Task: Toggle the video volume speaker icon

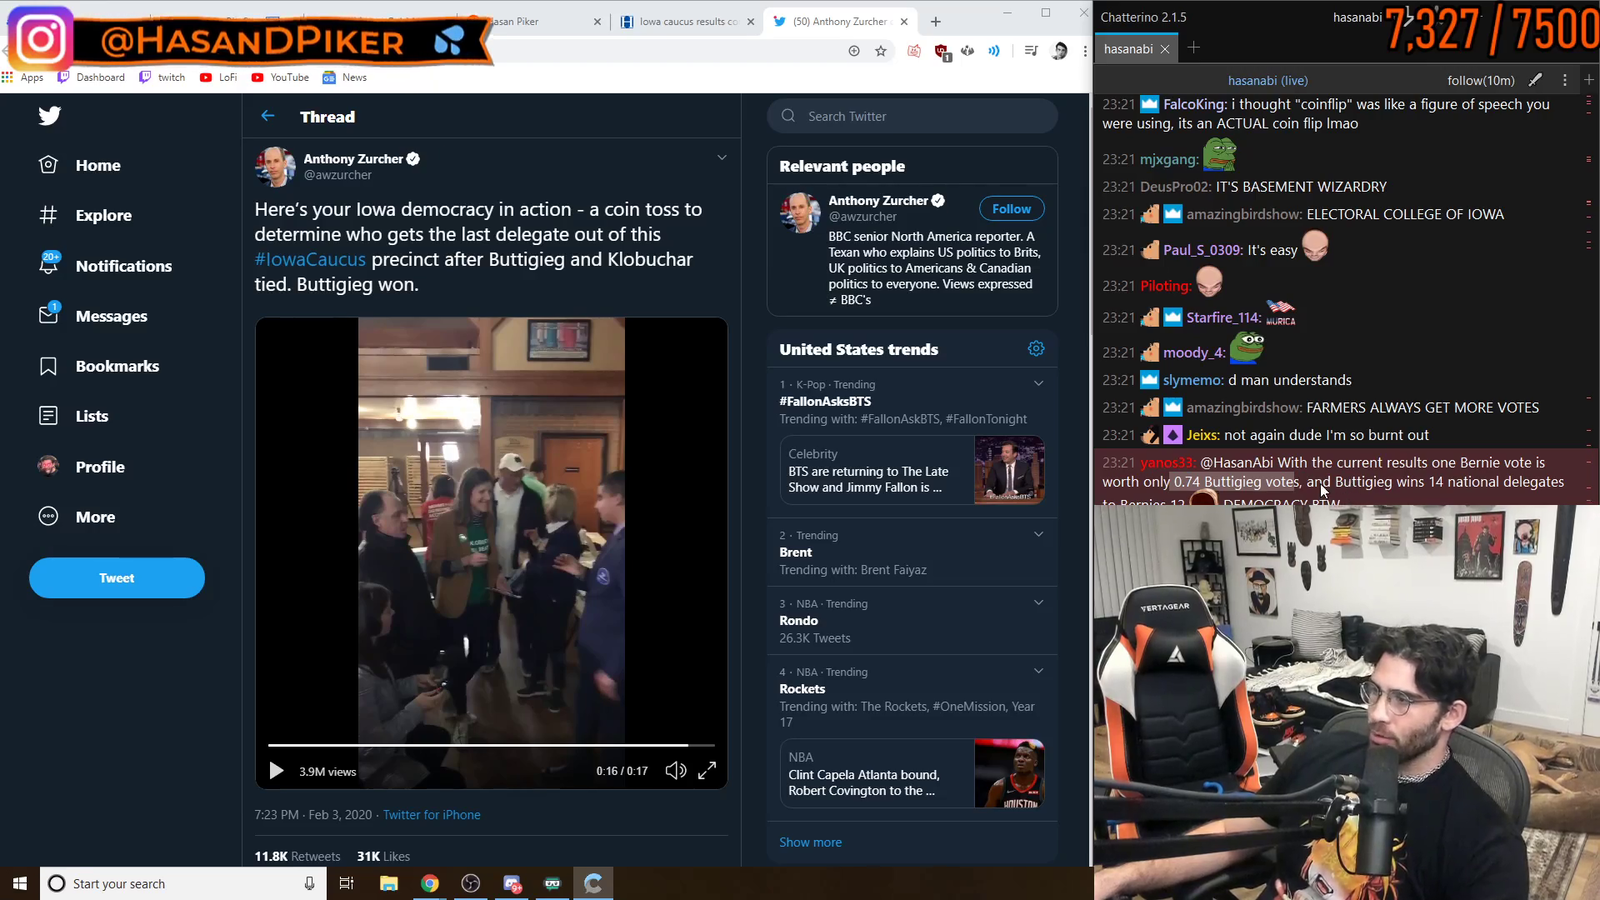Action: (x=676, y=770)
